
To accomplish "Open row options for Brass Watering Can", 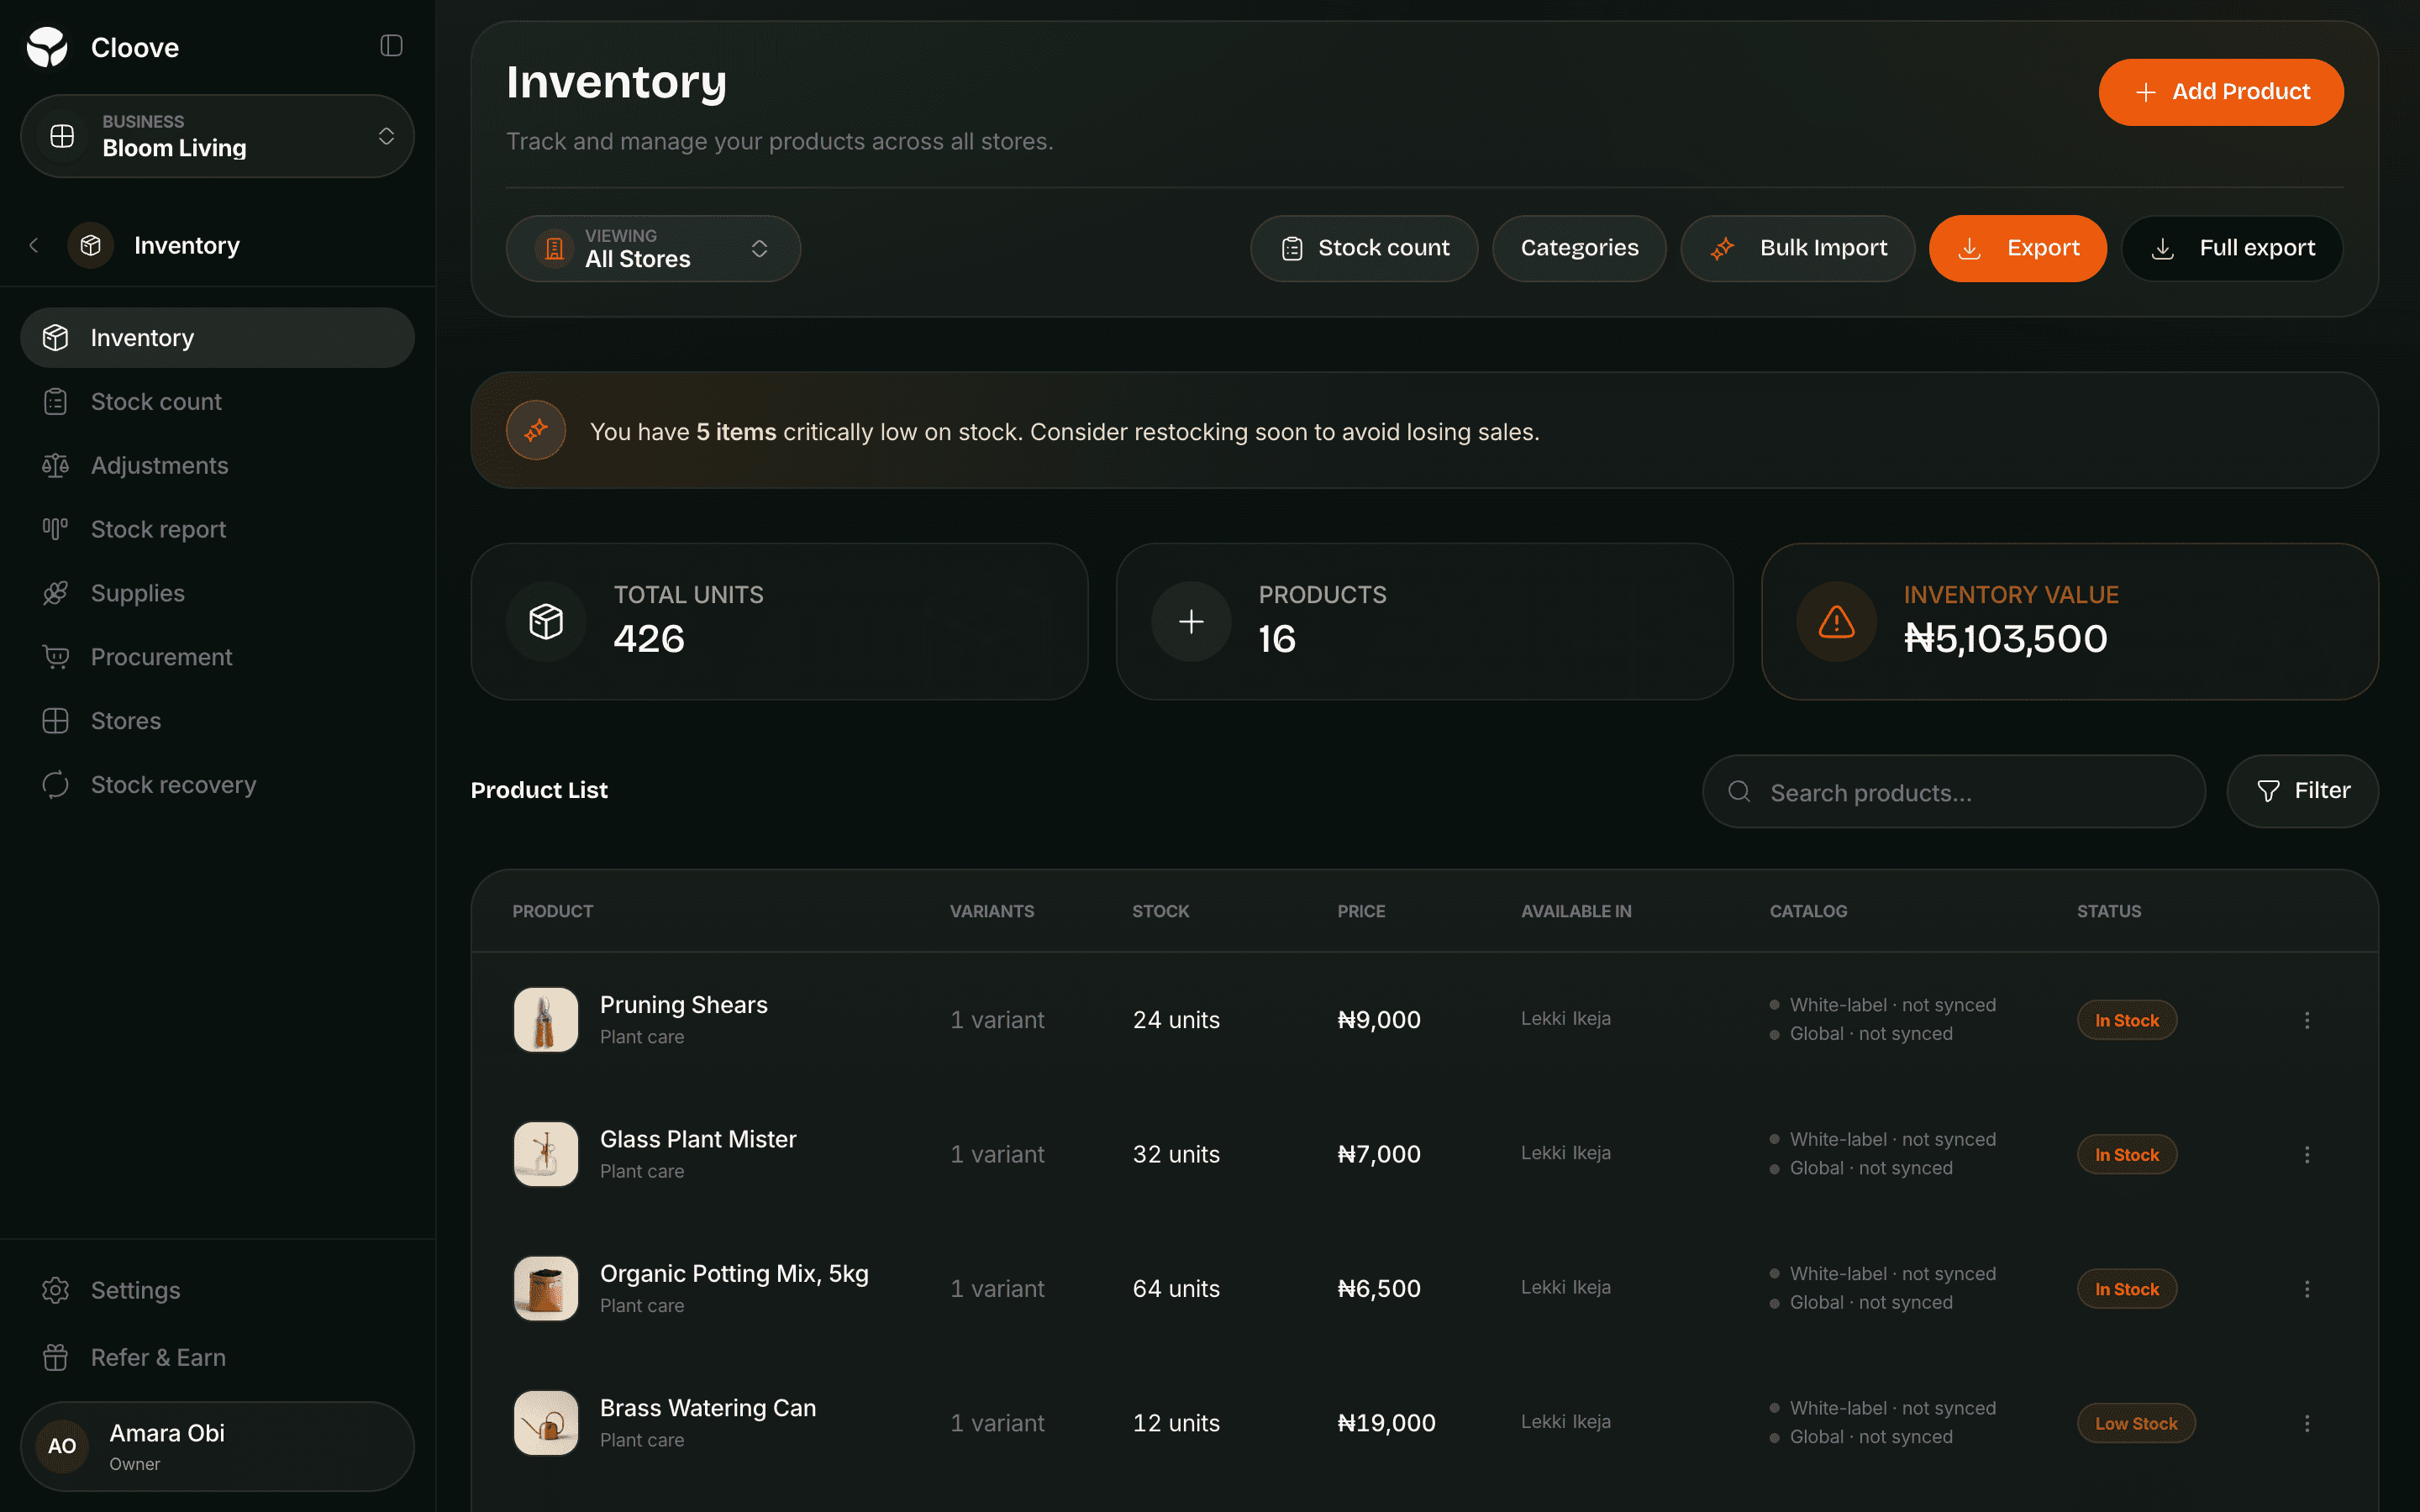I will (2307, 1423).
